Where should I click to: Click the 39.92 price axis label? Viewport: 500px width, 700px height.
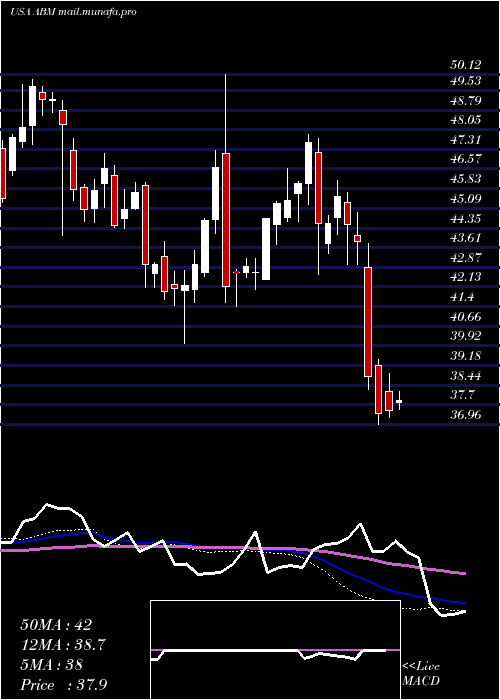pos(466,336)
